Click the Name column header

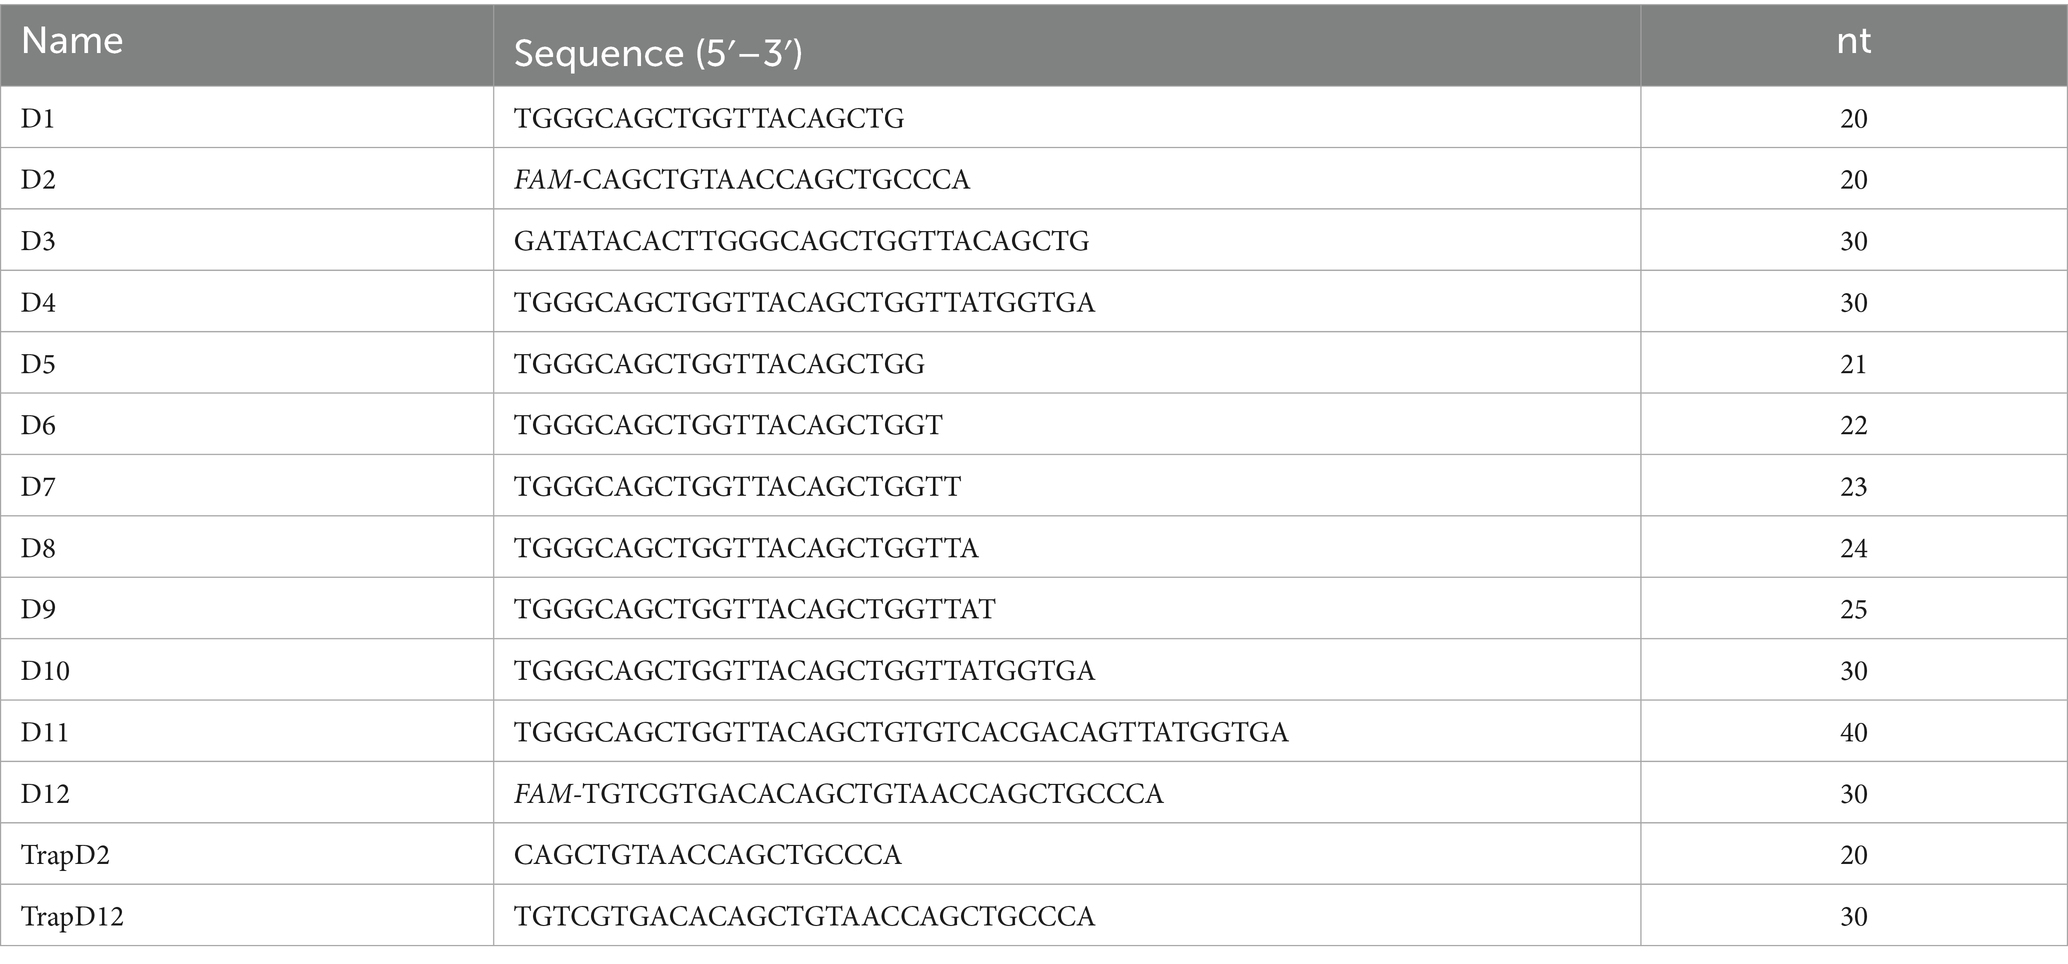(x=72, y=42)
